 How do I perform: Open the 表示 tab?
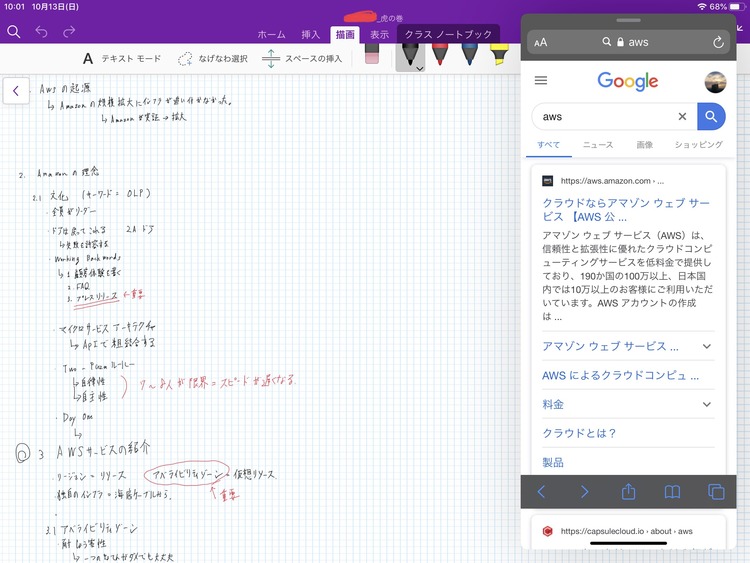379,34
